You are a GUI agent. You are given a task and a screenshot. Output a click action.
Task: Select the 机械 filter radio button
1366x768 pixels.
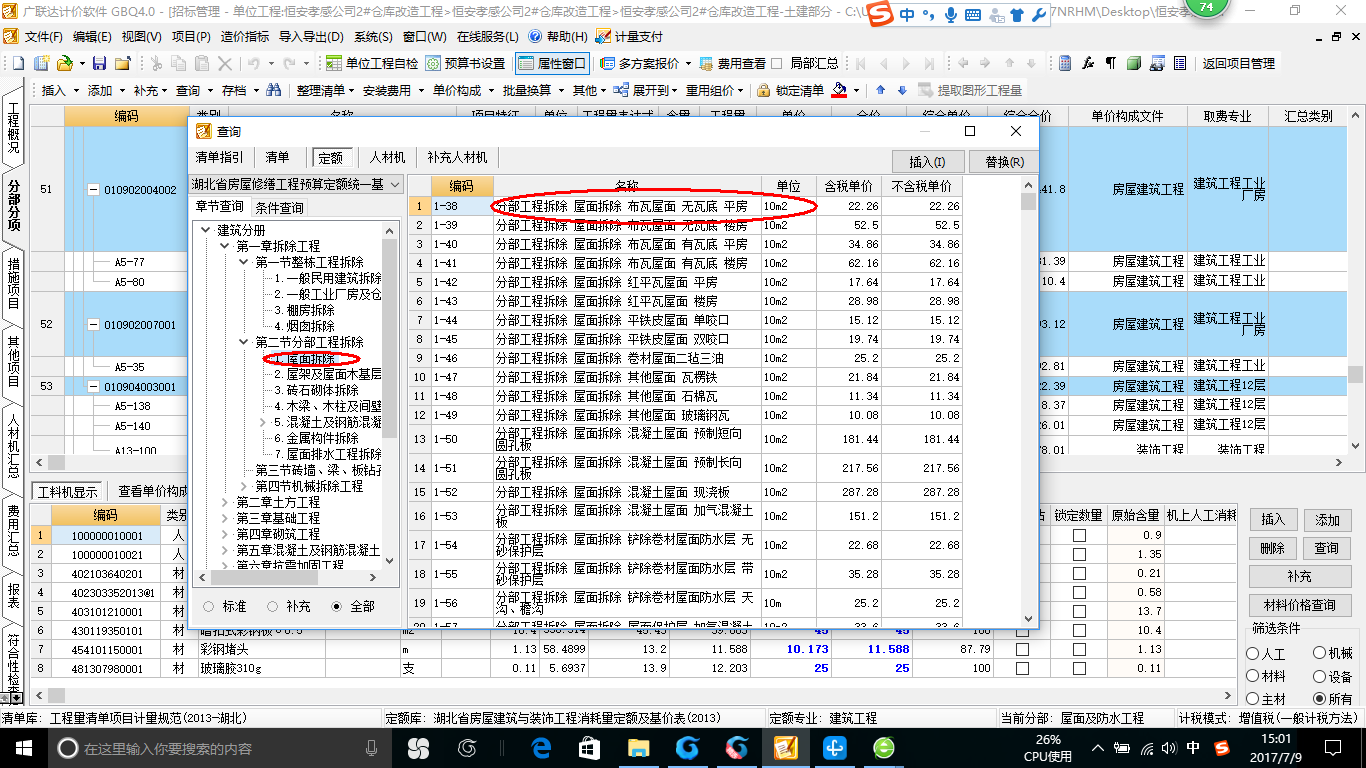point(1319,653)
